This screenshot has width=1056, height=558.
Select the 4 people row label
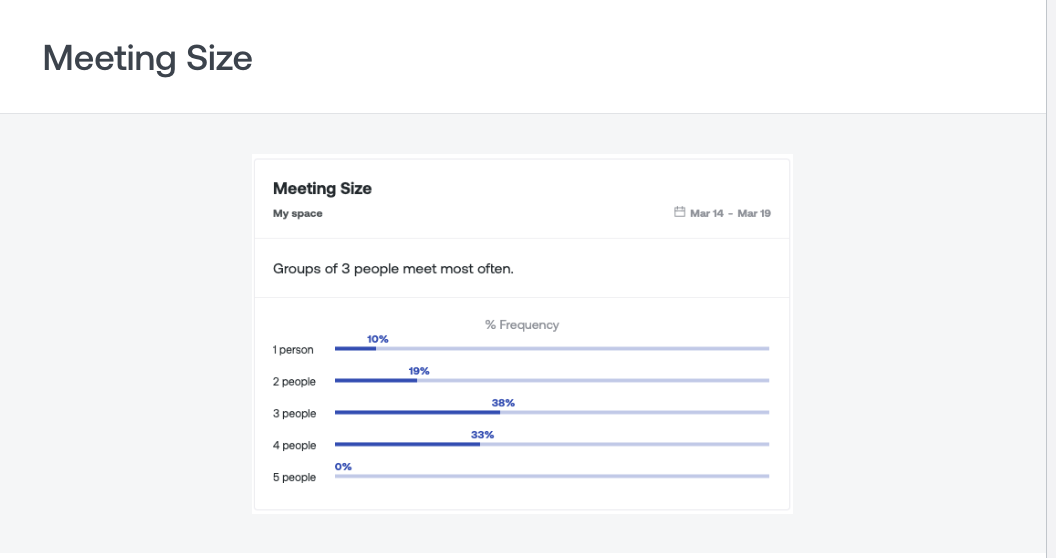click(294, 446)
